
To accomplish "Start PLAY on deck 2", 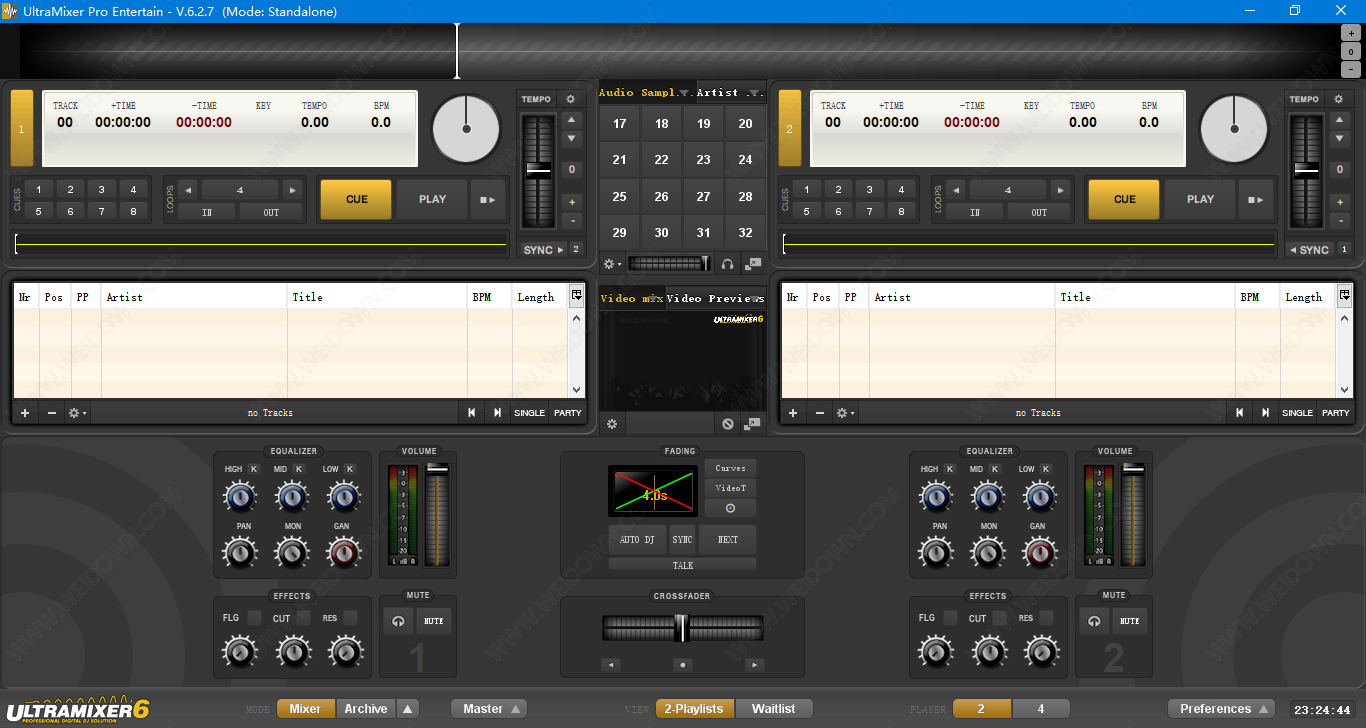I will click(x=1200, y=199).
